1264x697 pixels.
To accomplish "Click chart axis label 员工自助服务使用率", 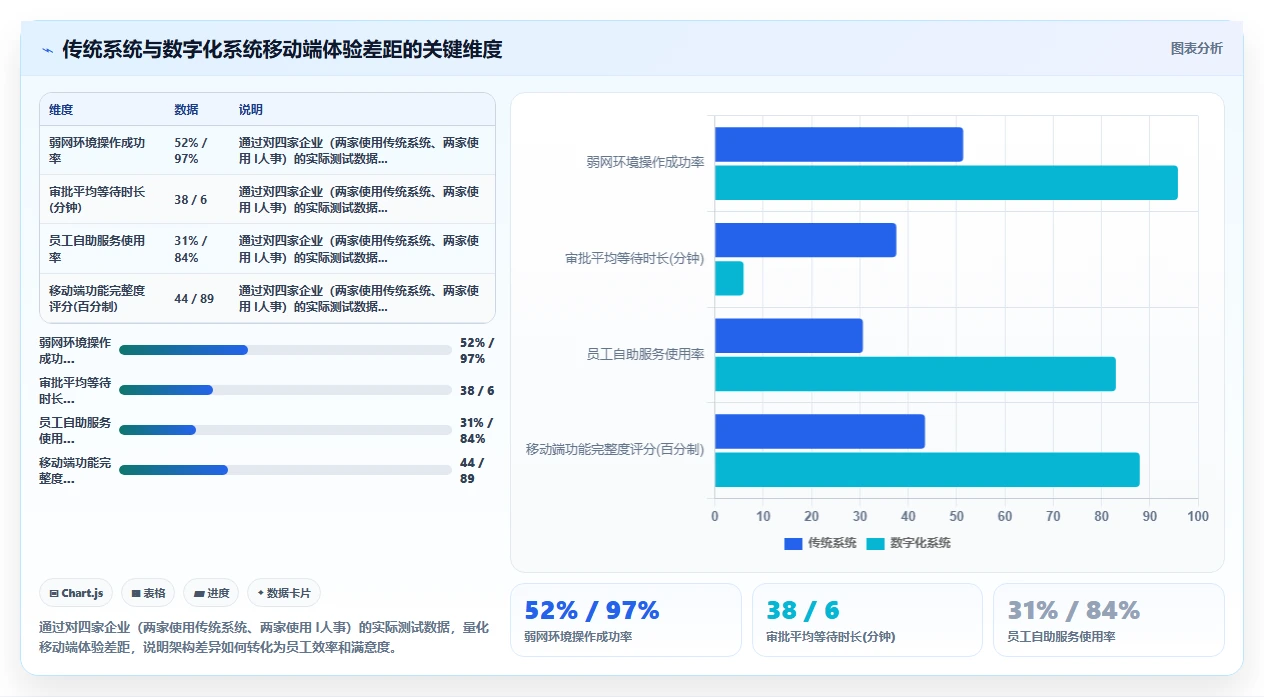I will coord(645,354).
